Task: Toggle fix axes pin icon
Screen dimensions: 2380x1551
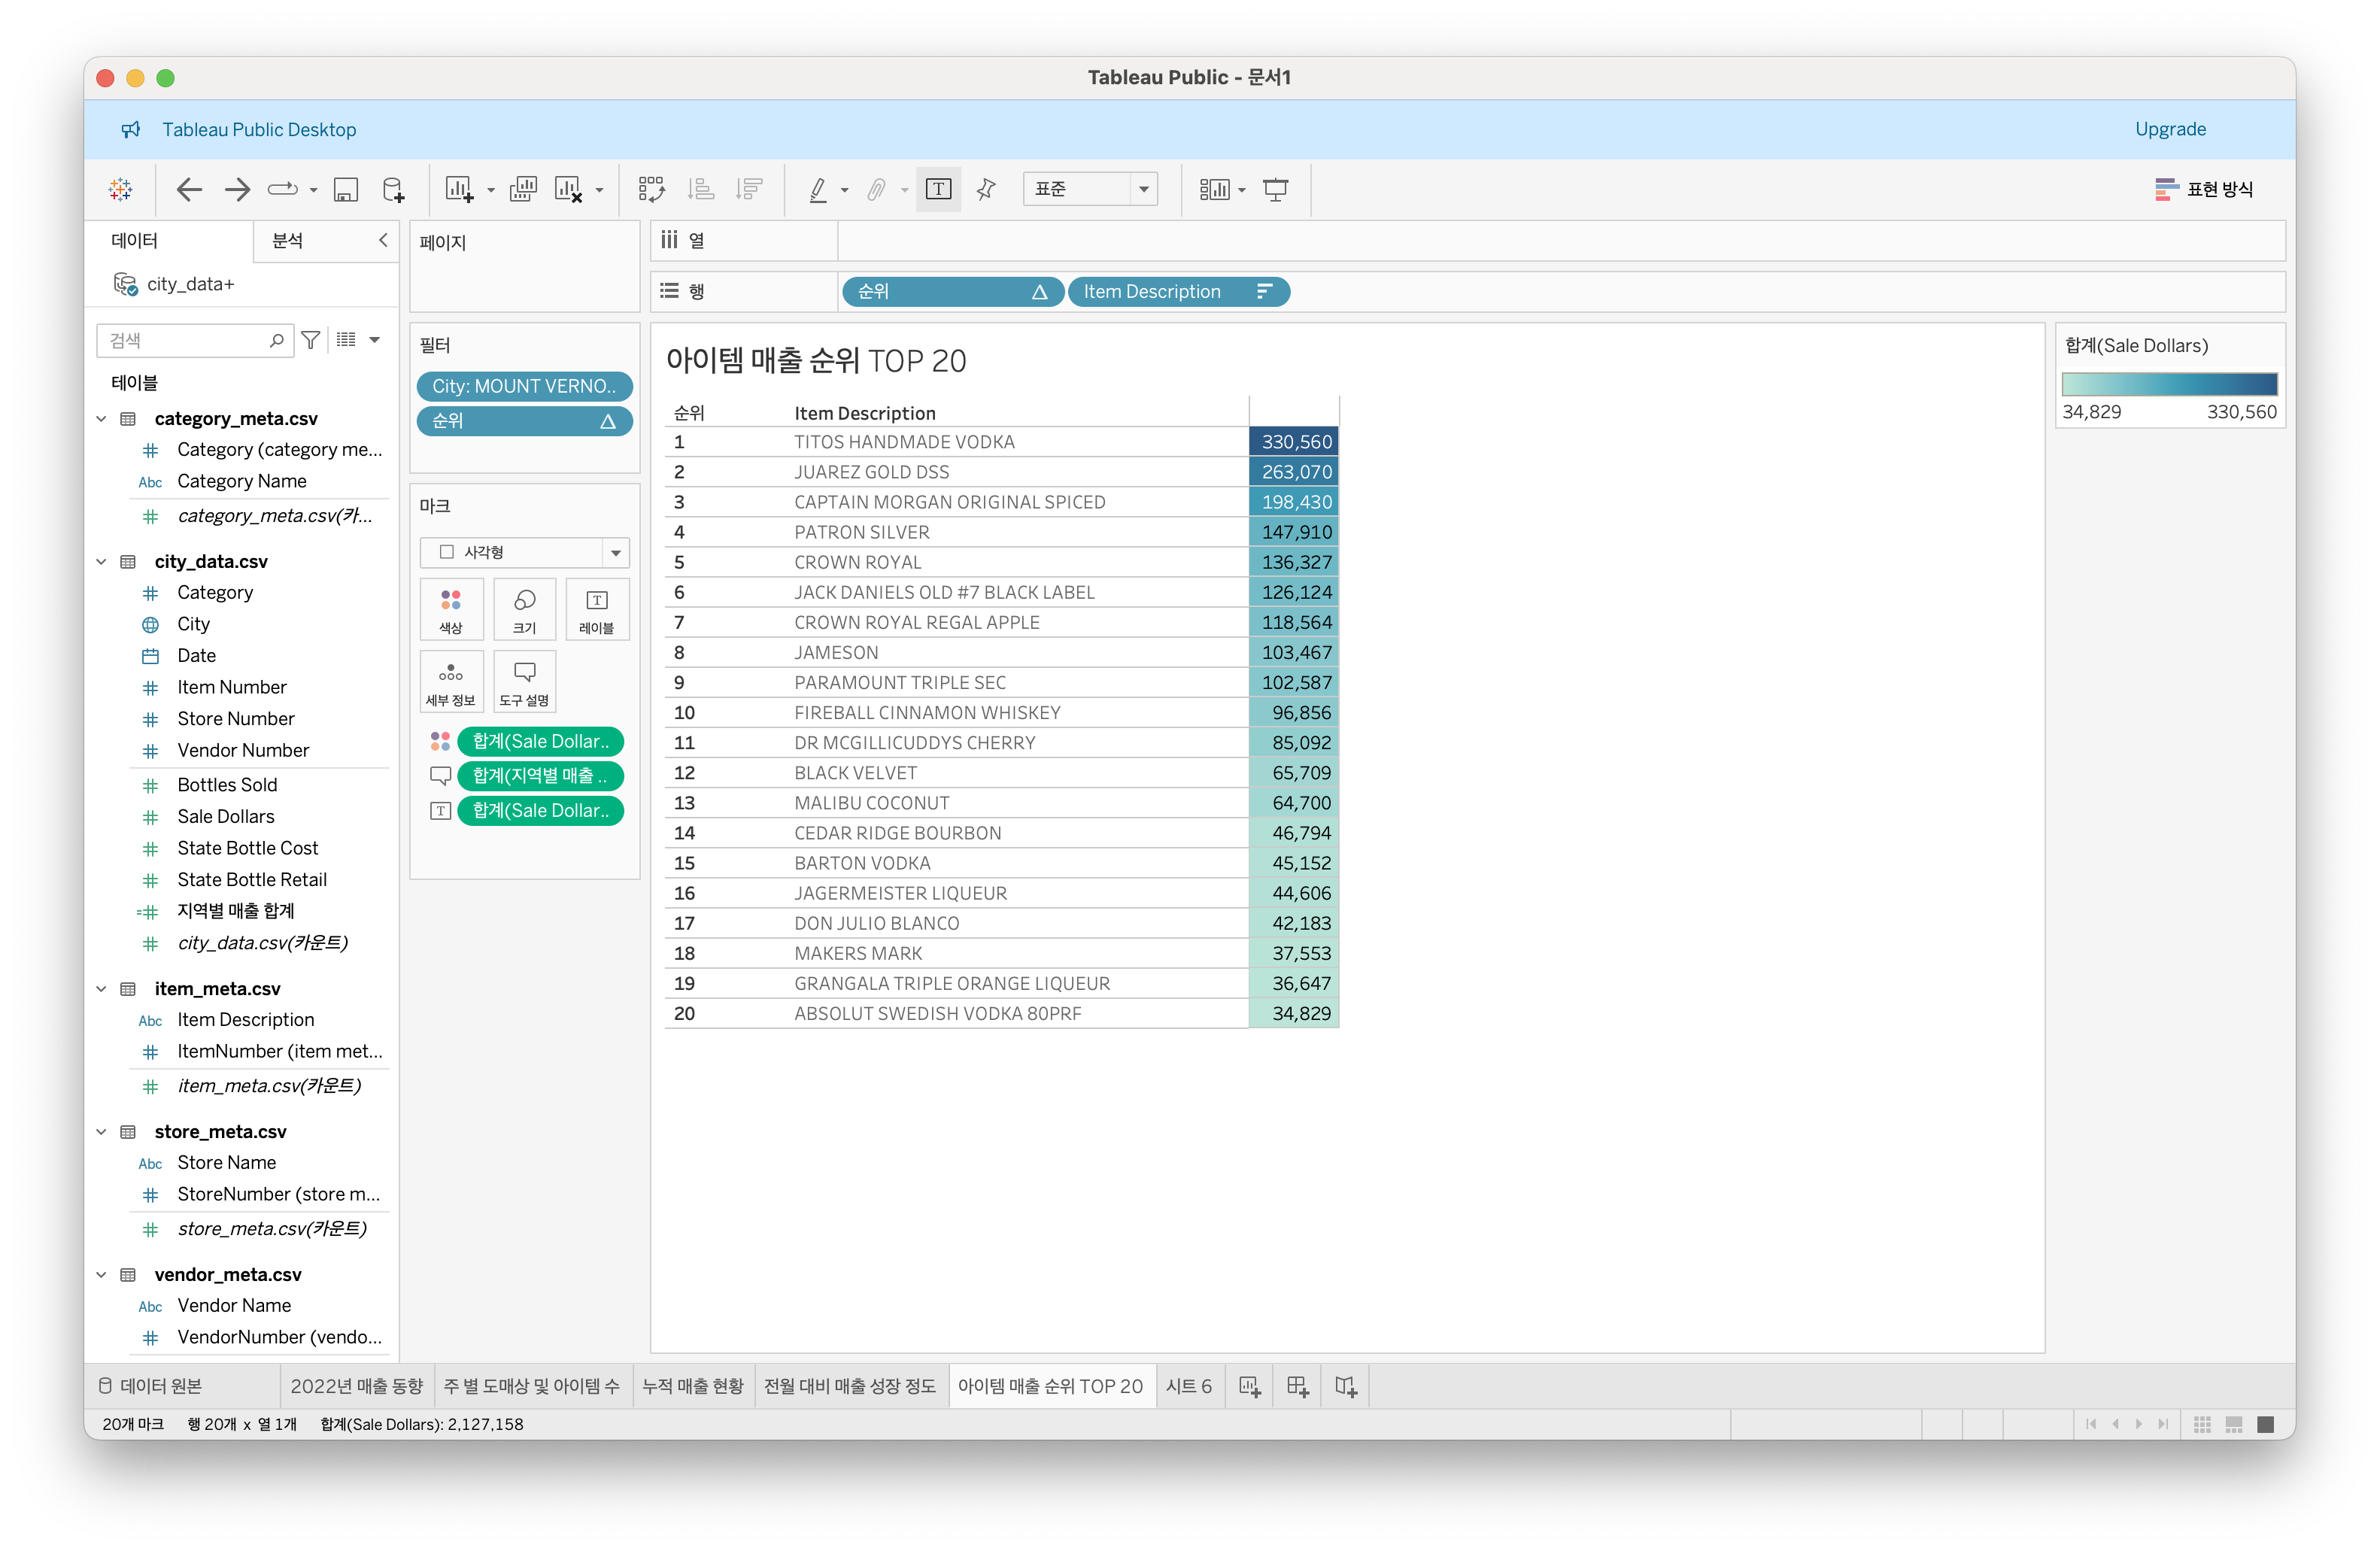Action: 986,189
